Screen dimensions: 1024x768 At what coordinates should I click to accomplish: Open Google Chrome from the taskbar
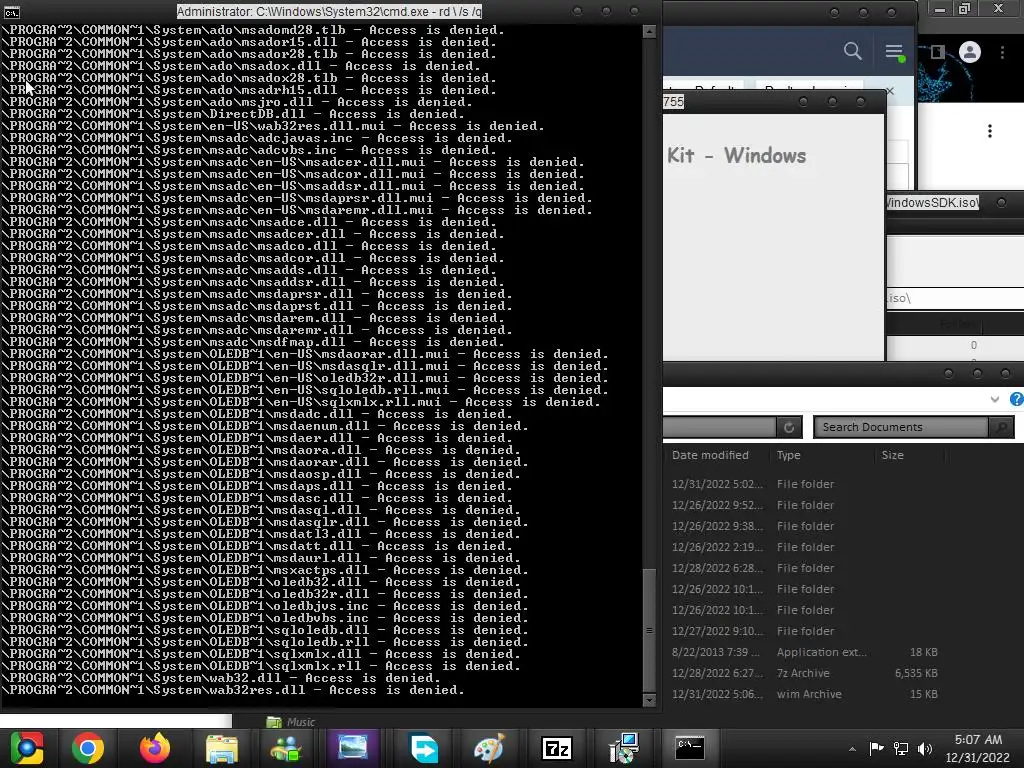coord(88,748)
